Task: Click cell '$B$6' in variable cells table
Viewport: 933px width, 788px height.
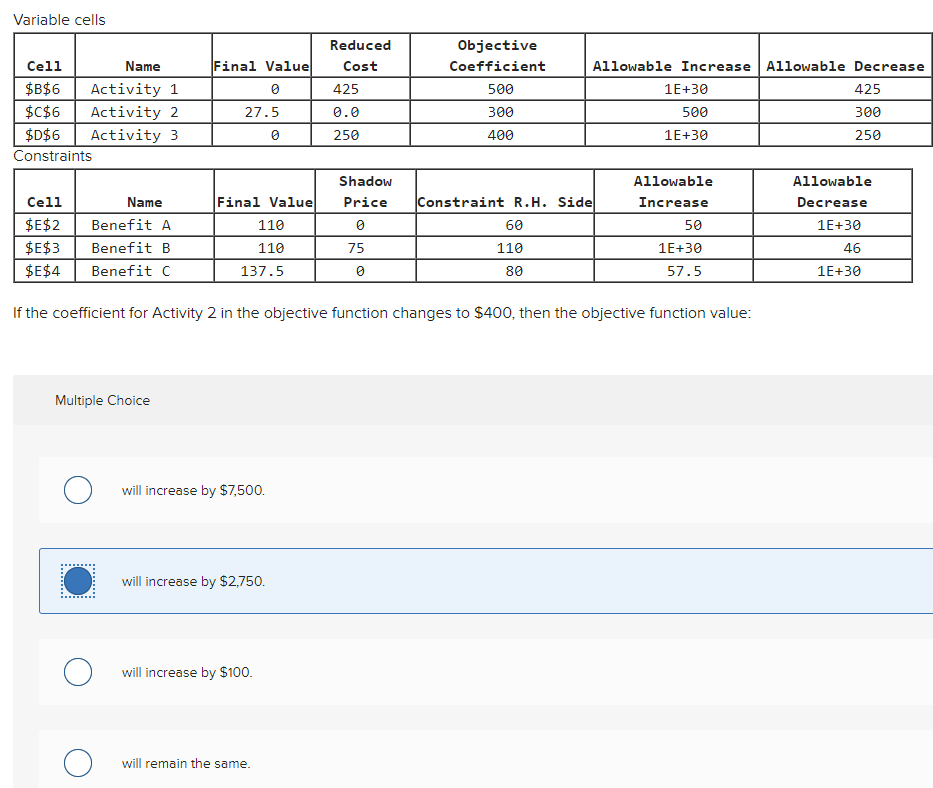Action: (43, 89)
